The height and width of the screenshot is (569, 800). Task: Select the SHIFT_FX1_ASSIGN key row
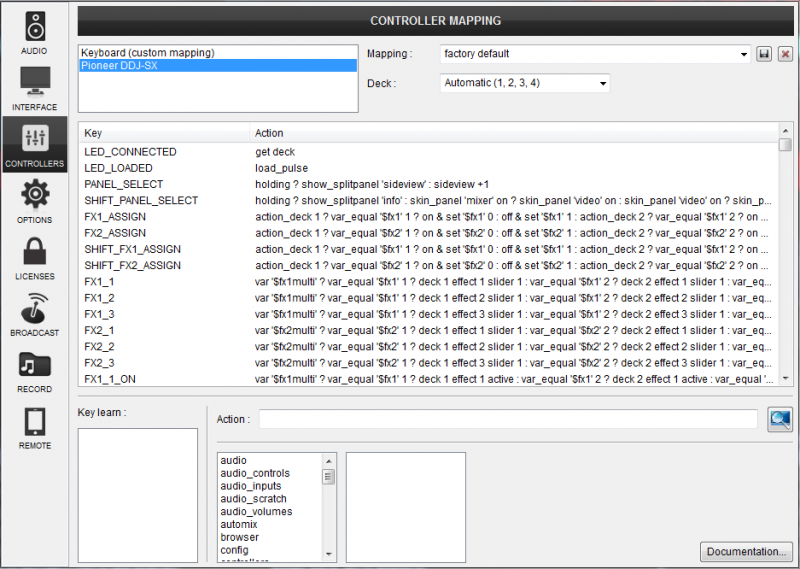tap(429, 250)
